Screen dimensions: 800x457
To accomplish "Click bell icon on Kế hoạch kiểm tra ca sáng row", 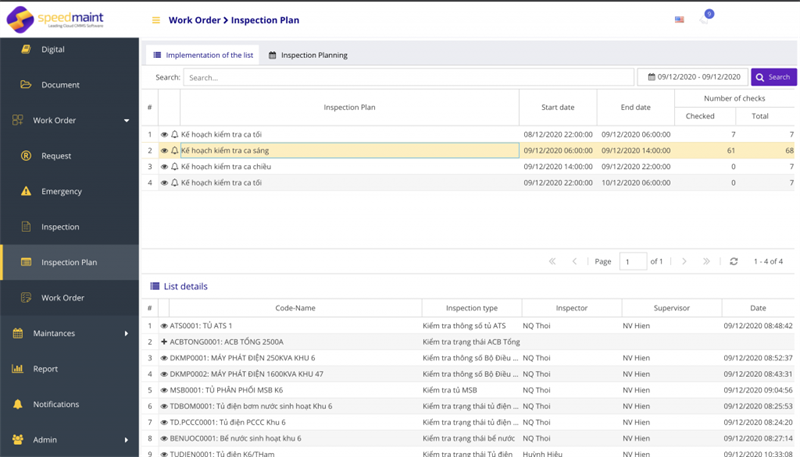I will (x=174, y=150).
